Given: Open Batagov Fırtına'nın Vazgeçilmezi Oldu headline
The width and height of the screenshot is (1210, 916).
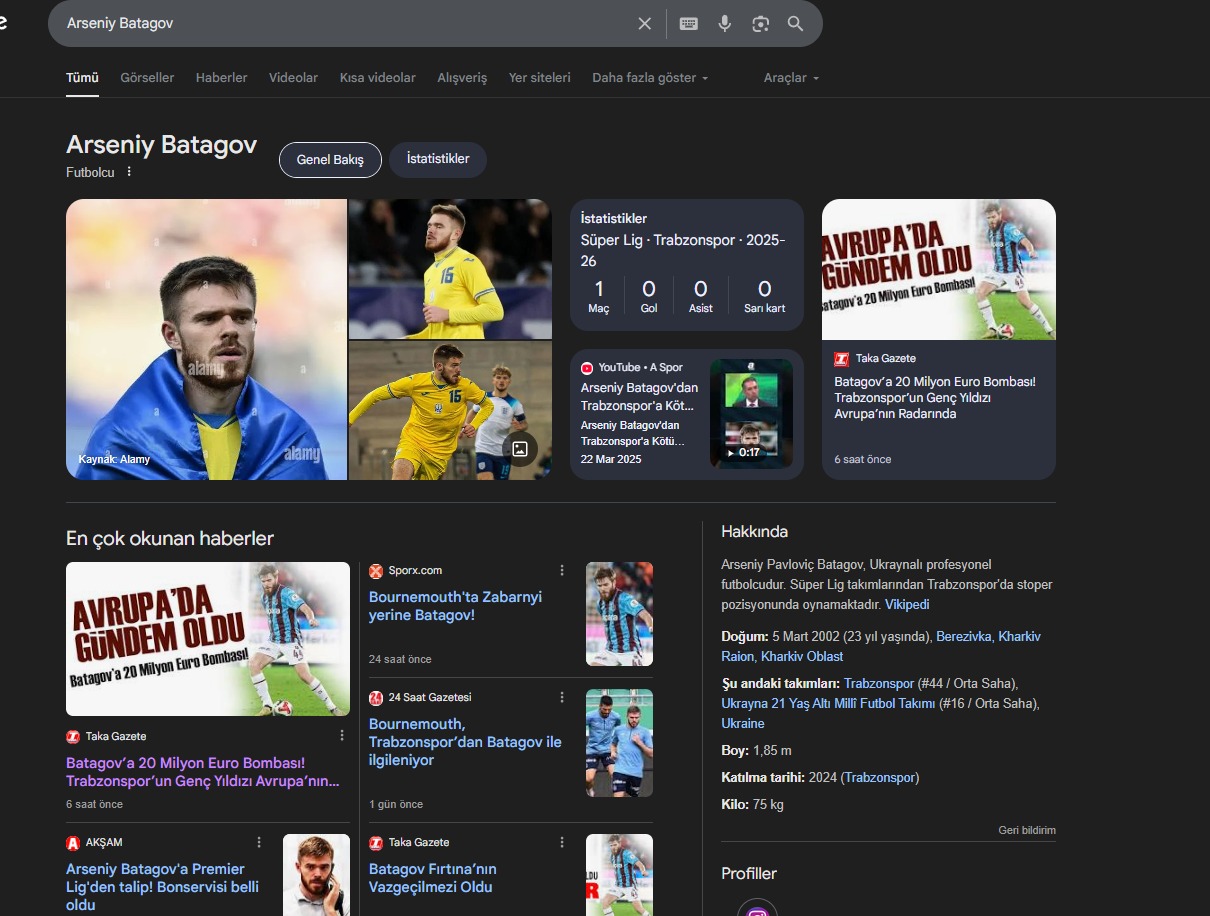Looking at the screenshot, I should coord(433,878).
